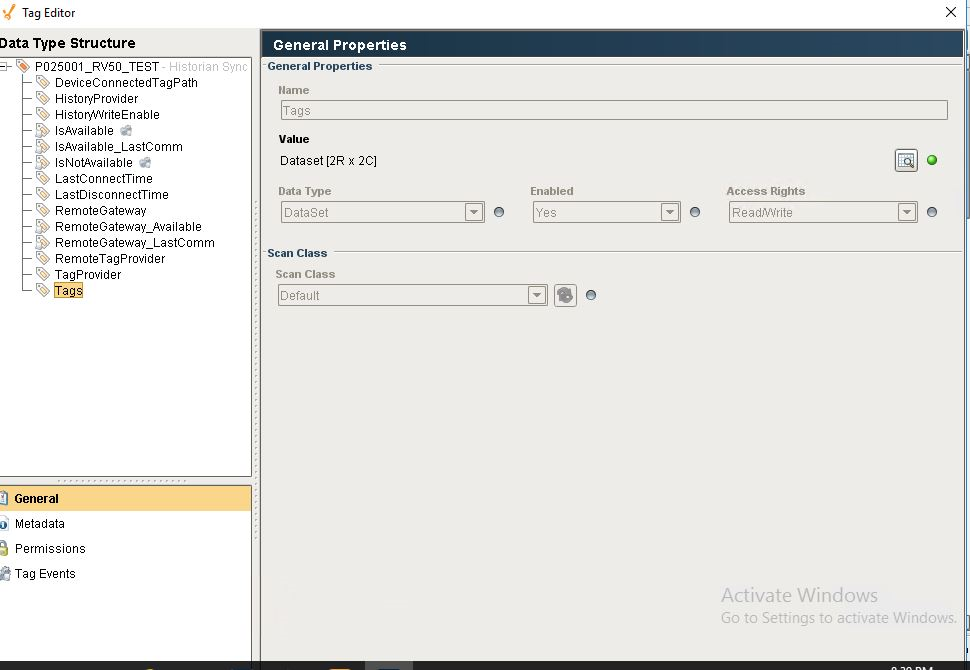Select IsAvailable_LastComm tag

(119, 147)
